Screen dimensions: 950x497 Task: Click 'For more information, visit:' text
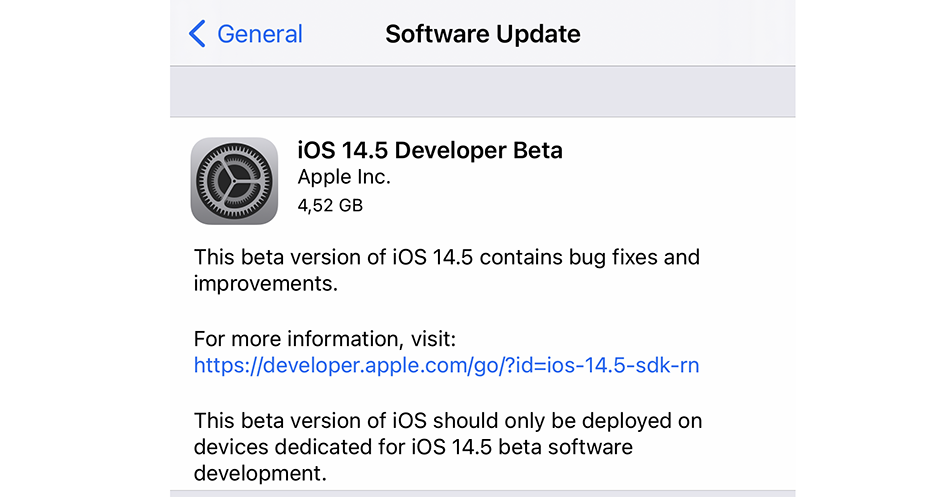pos(325,339)
